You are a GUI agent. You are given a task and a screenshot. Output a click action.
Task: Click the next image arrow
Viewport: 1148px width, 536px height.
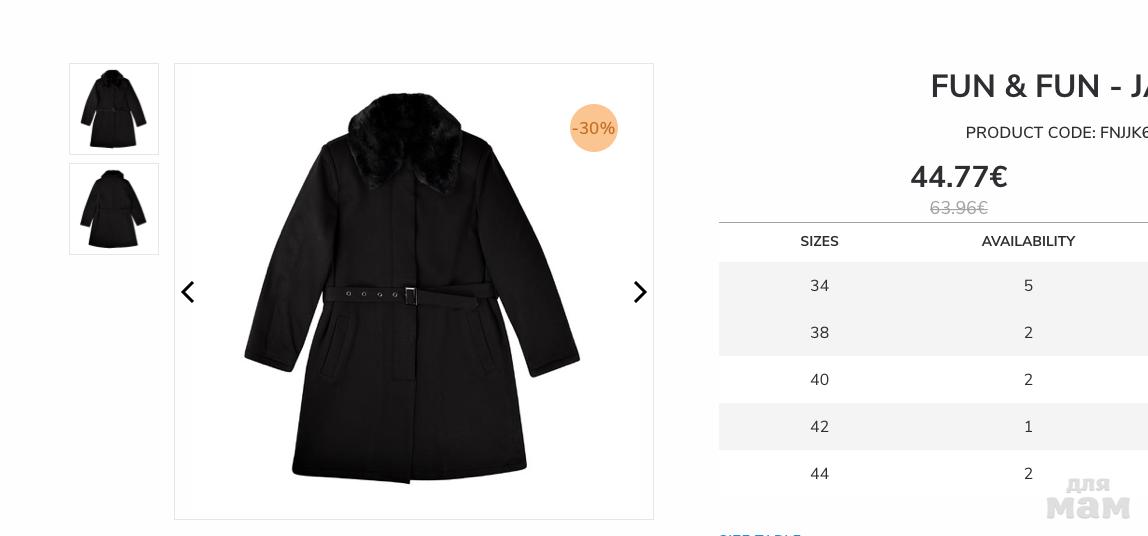(x=640, y=292)
